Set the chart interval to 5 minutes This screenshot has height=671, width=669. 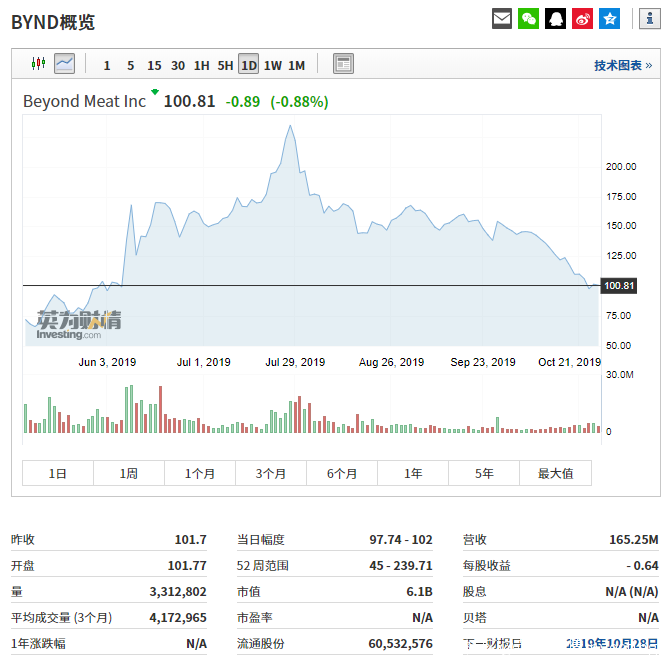pyautogui.click(x=131, y=65)
